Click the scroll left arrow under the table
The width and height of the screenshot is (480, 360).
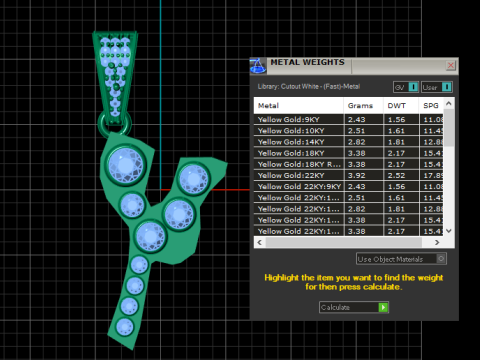pyautogui.click(x=260, y=242)
